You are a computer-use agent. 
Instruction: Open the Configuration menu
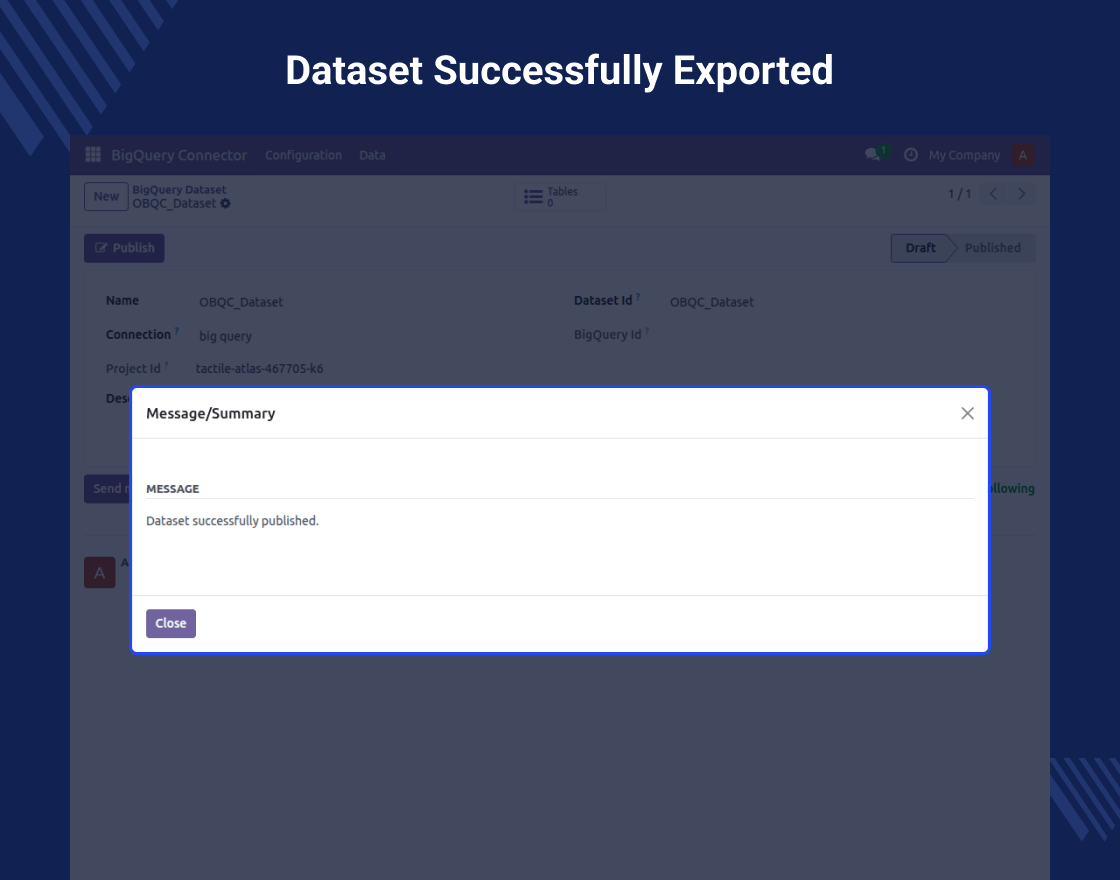[x=304, y=155]
